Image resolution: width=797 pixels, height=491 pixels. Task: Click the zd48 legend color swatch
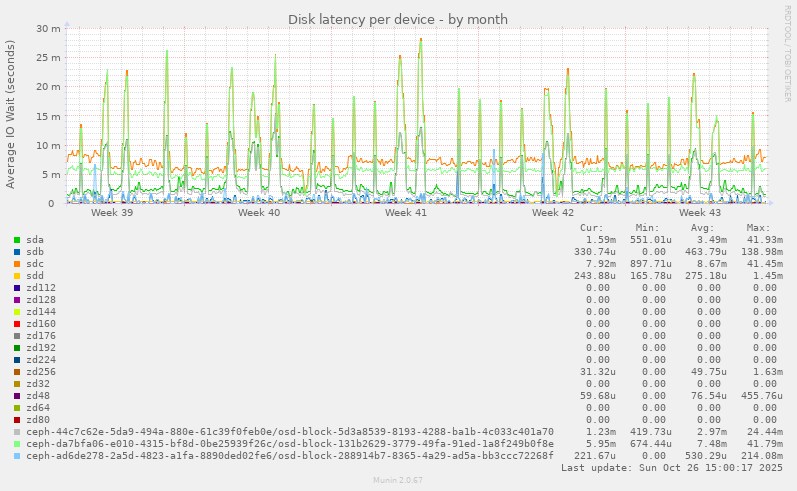click(x=17, y=396)
